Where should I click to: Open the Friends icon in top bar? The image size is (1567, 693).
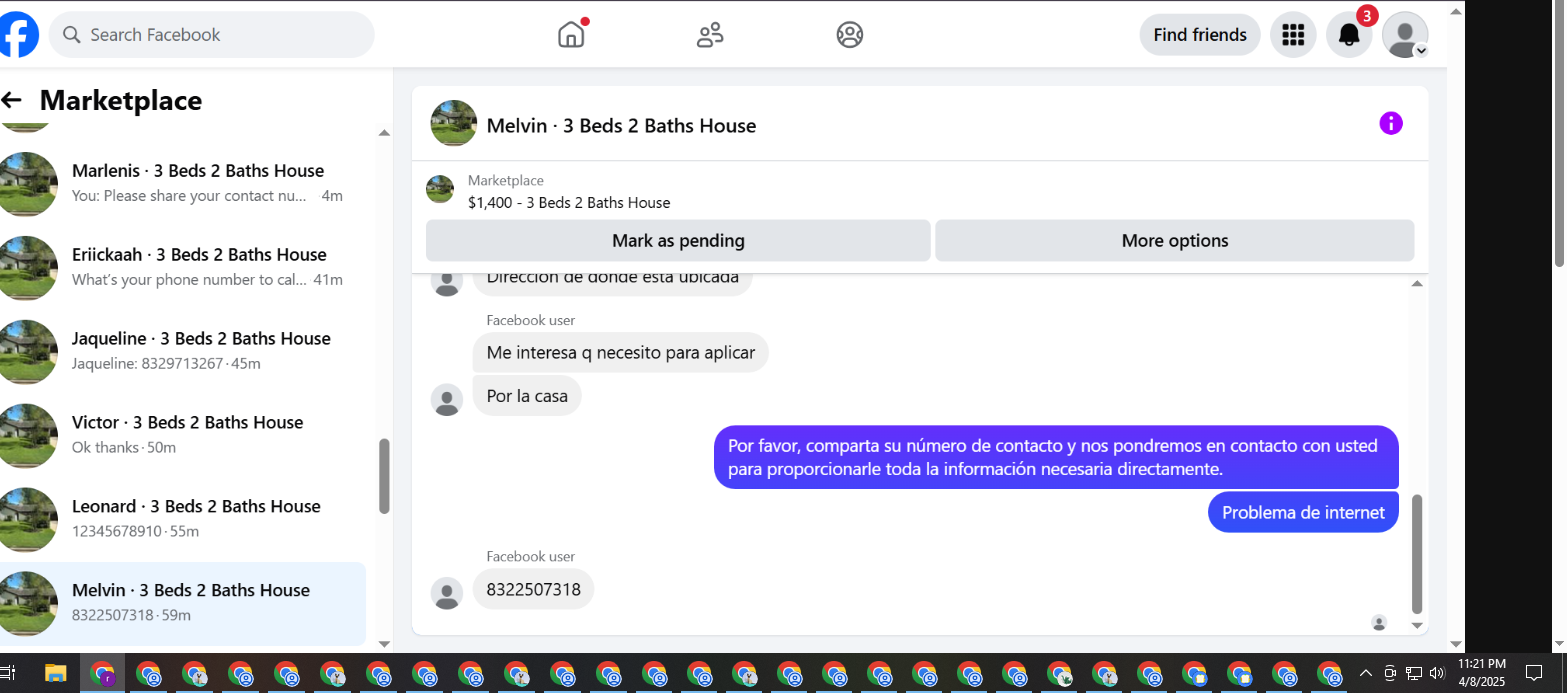[x=710, y=35]
